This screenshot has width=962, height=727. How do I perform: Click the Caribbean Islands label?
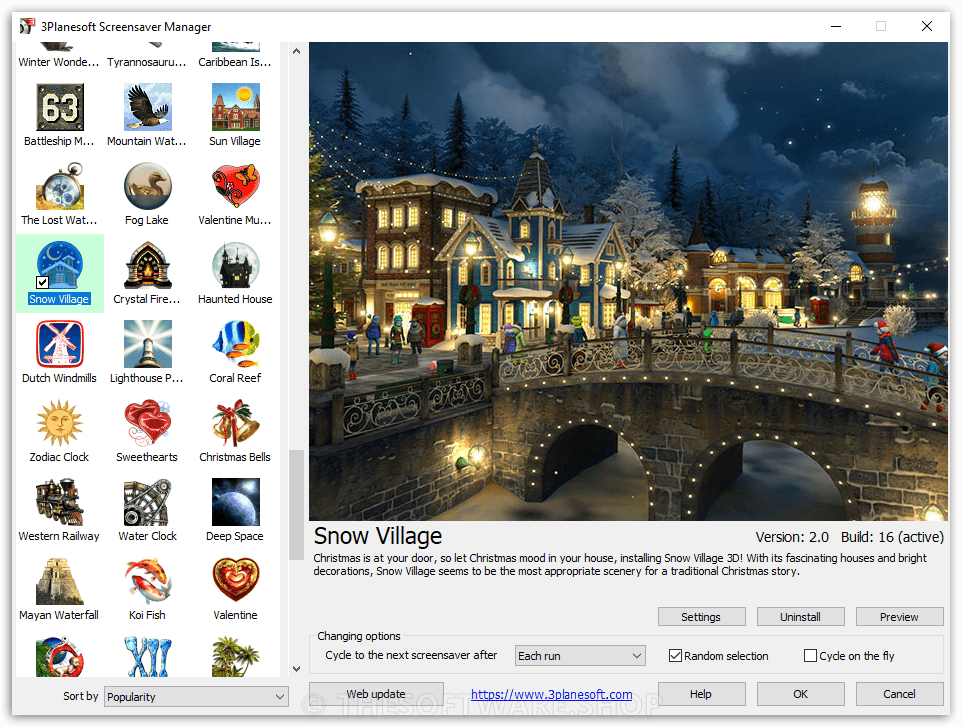click(x=235, y=62)
